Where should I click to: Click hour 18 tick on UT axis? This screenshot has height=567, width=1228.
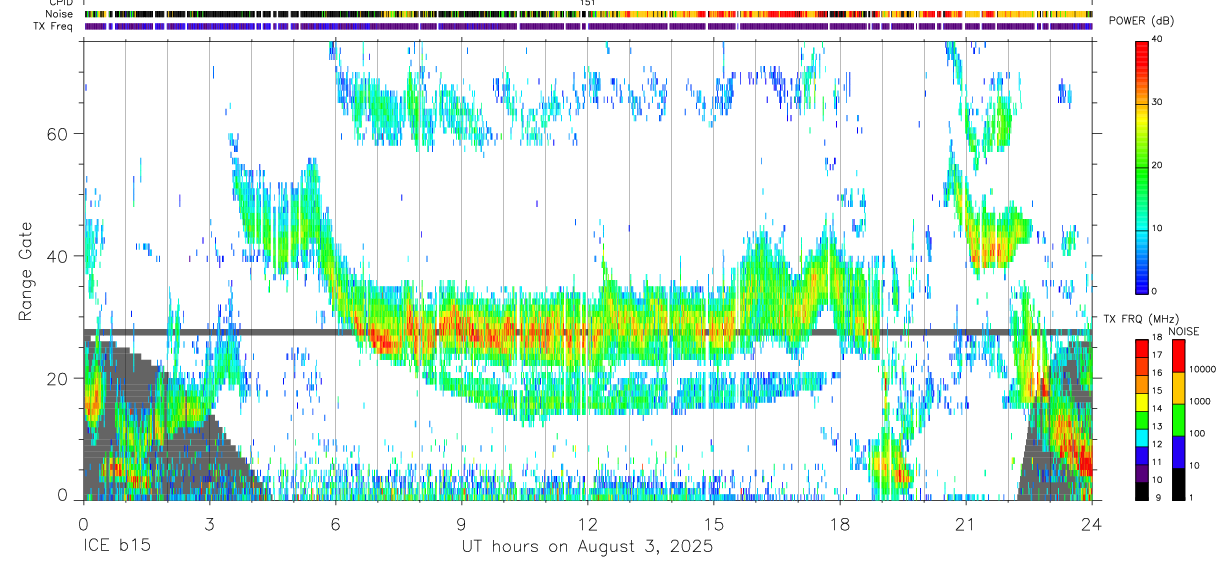840,523
